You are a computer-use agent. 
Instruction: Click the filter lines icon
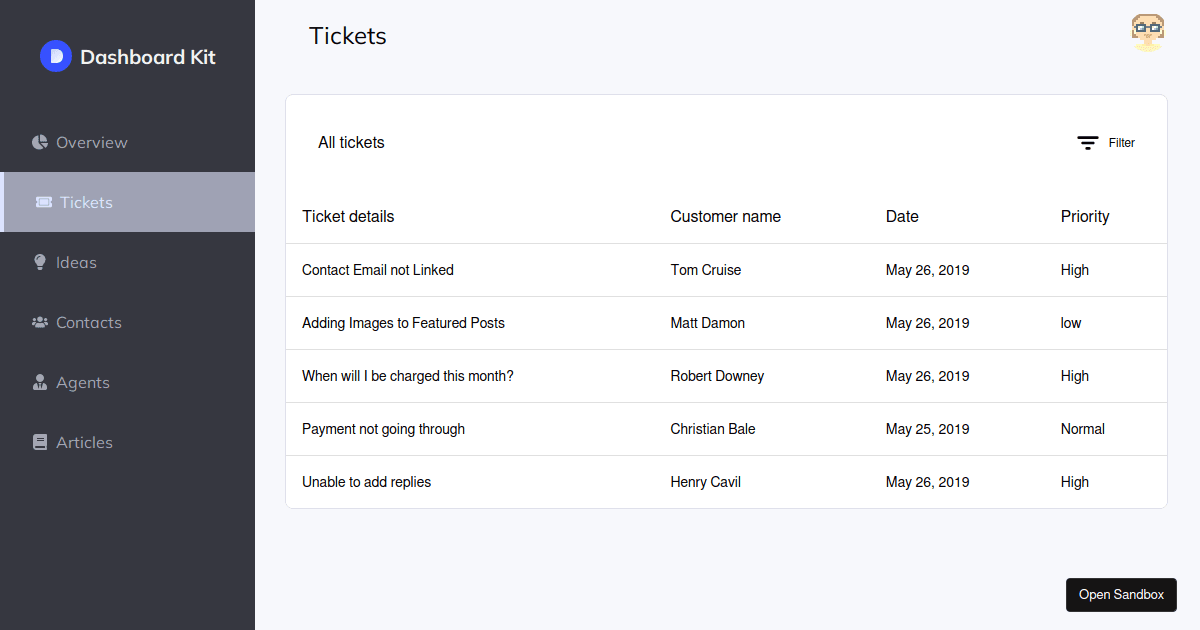(1088, 143)
